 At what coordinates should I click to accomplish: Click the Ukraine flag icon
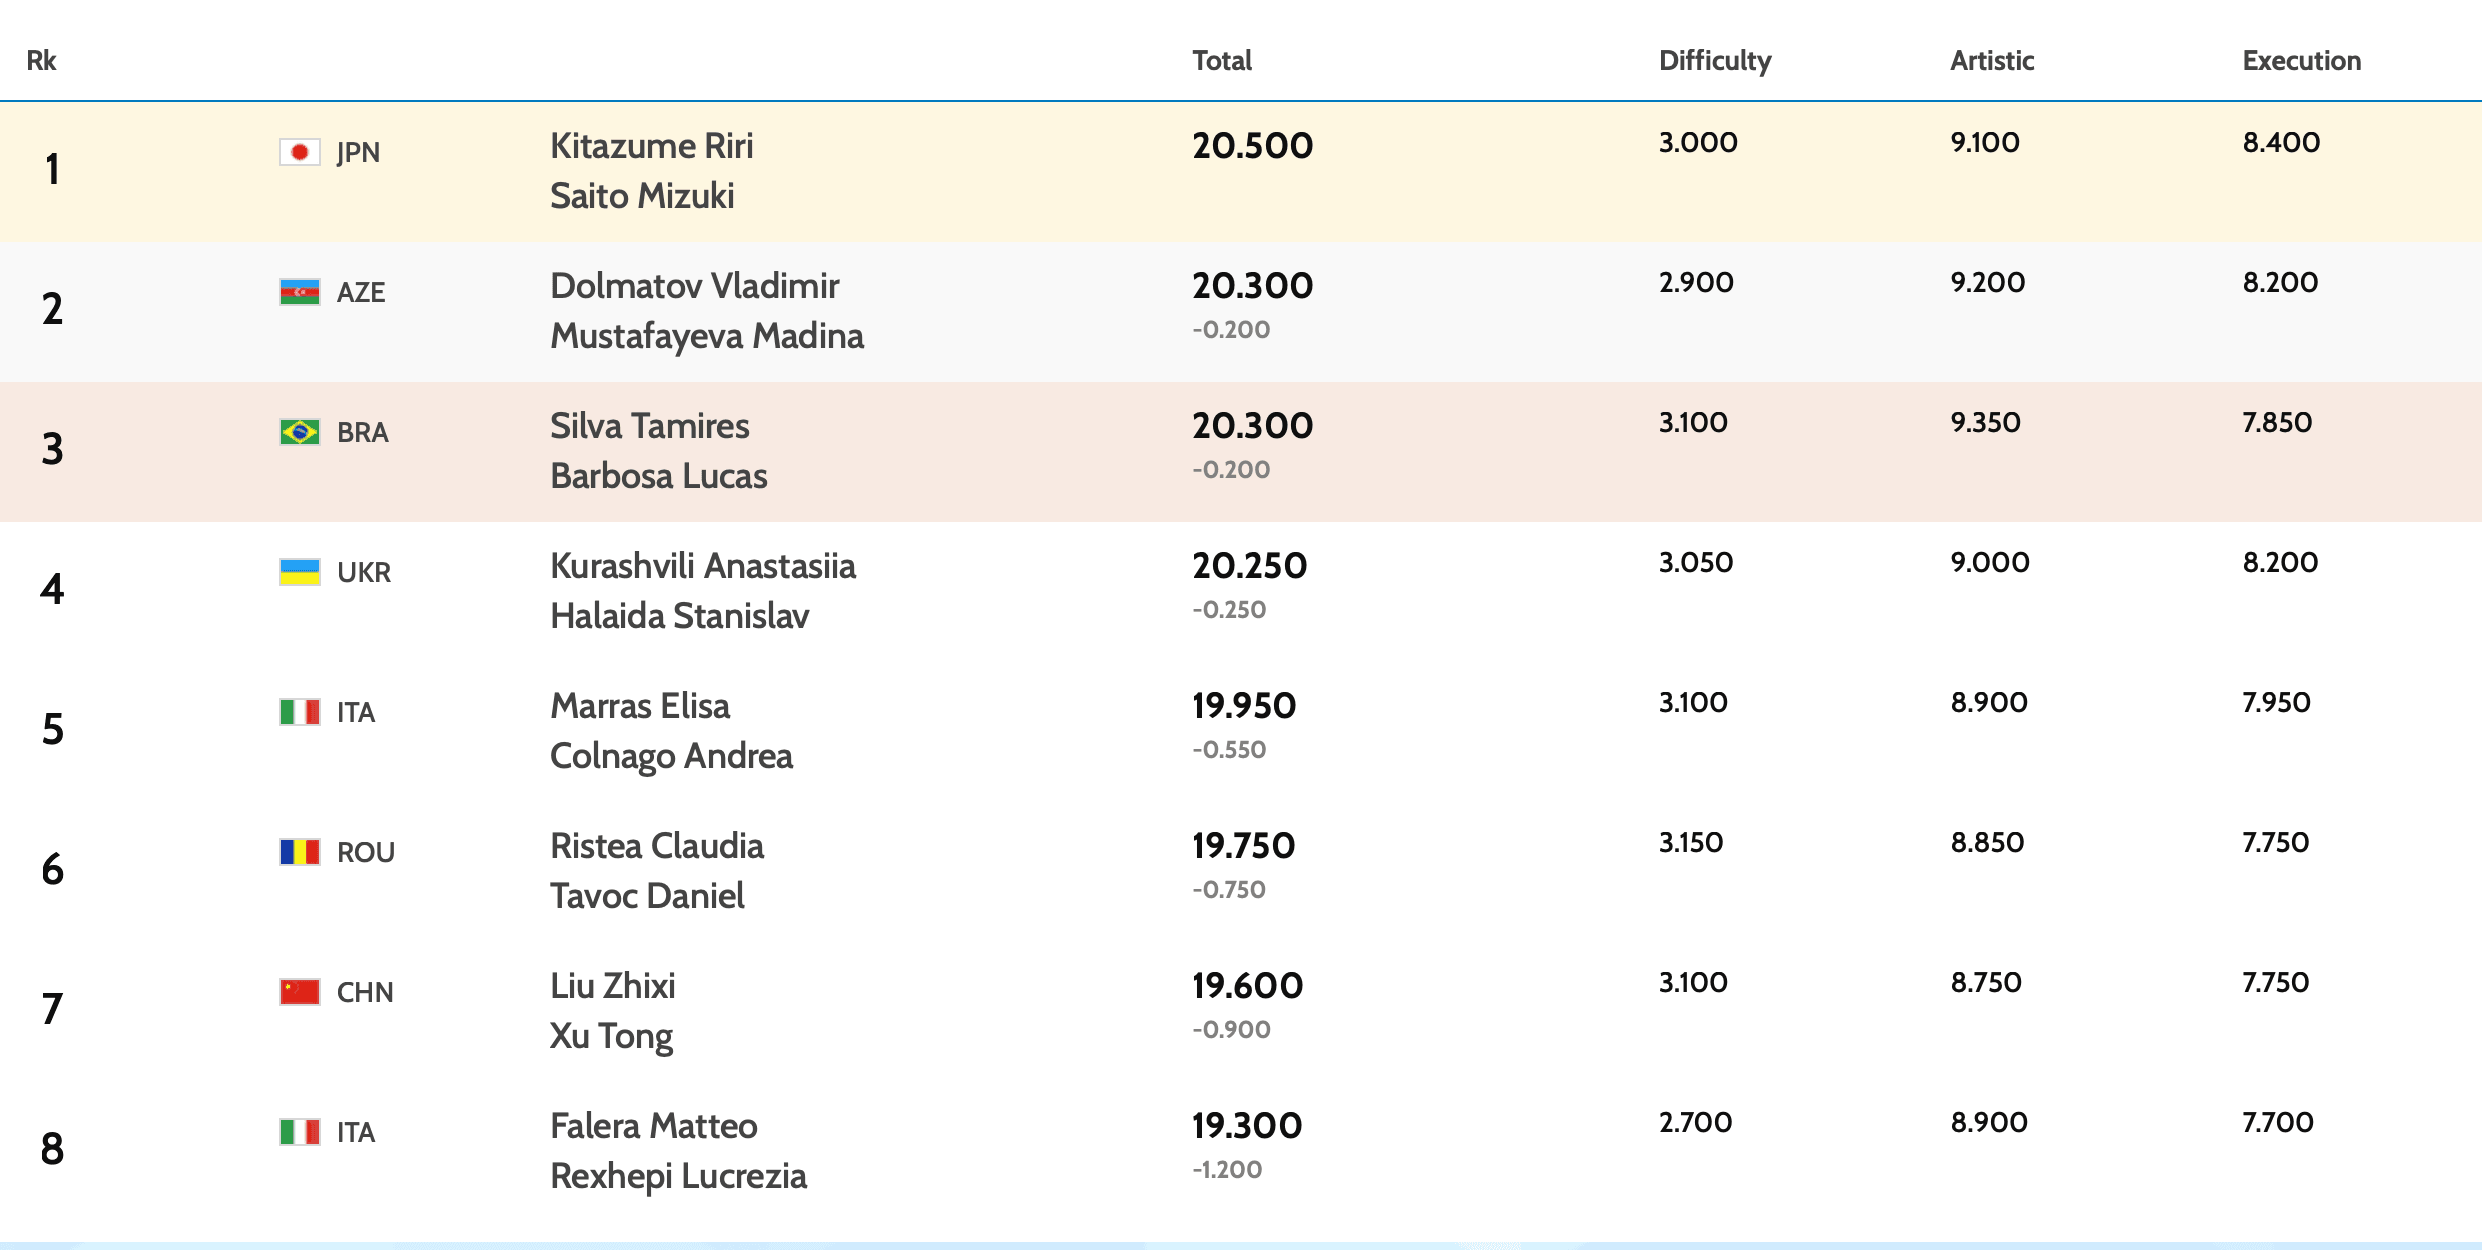299,572
